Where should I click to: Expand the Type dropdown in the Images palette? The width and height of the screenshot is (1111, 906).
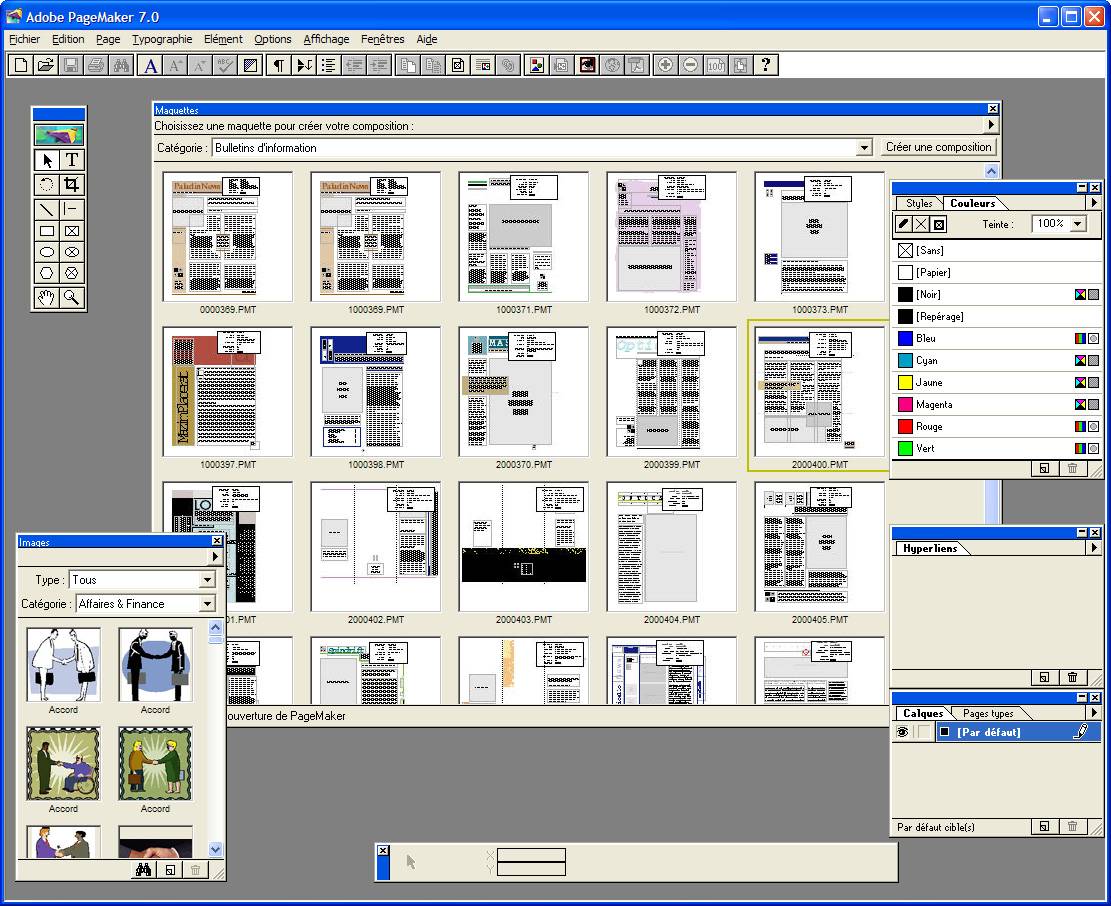208,580
